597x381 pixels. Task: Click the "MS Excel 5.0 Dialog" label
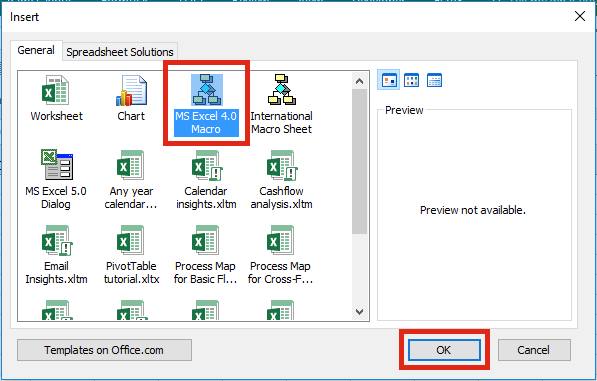click(x=56, y=198)
